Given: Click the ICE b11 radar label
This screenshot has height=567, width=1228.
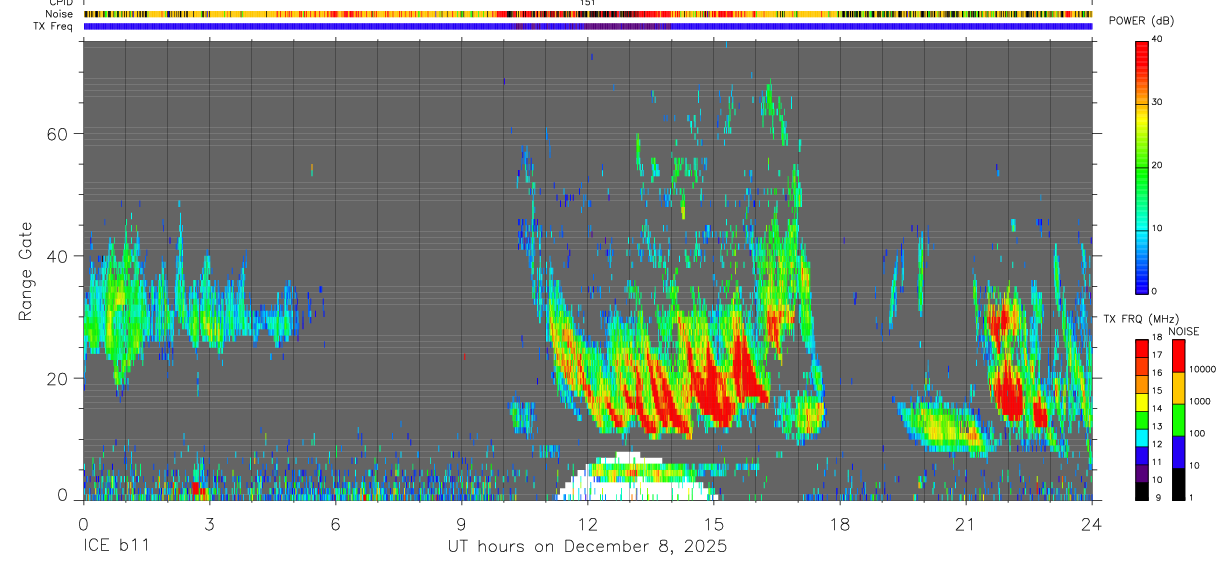Looking at the screenshot, I should (115, 547).
